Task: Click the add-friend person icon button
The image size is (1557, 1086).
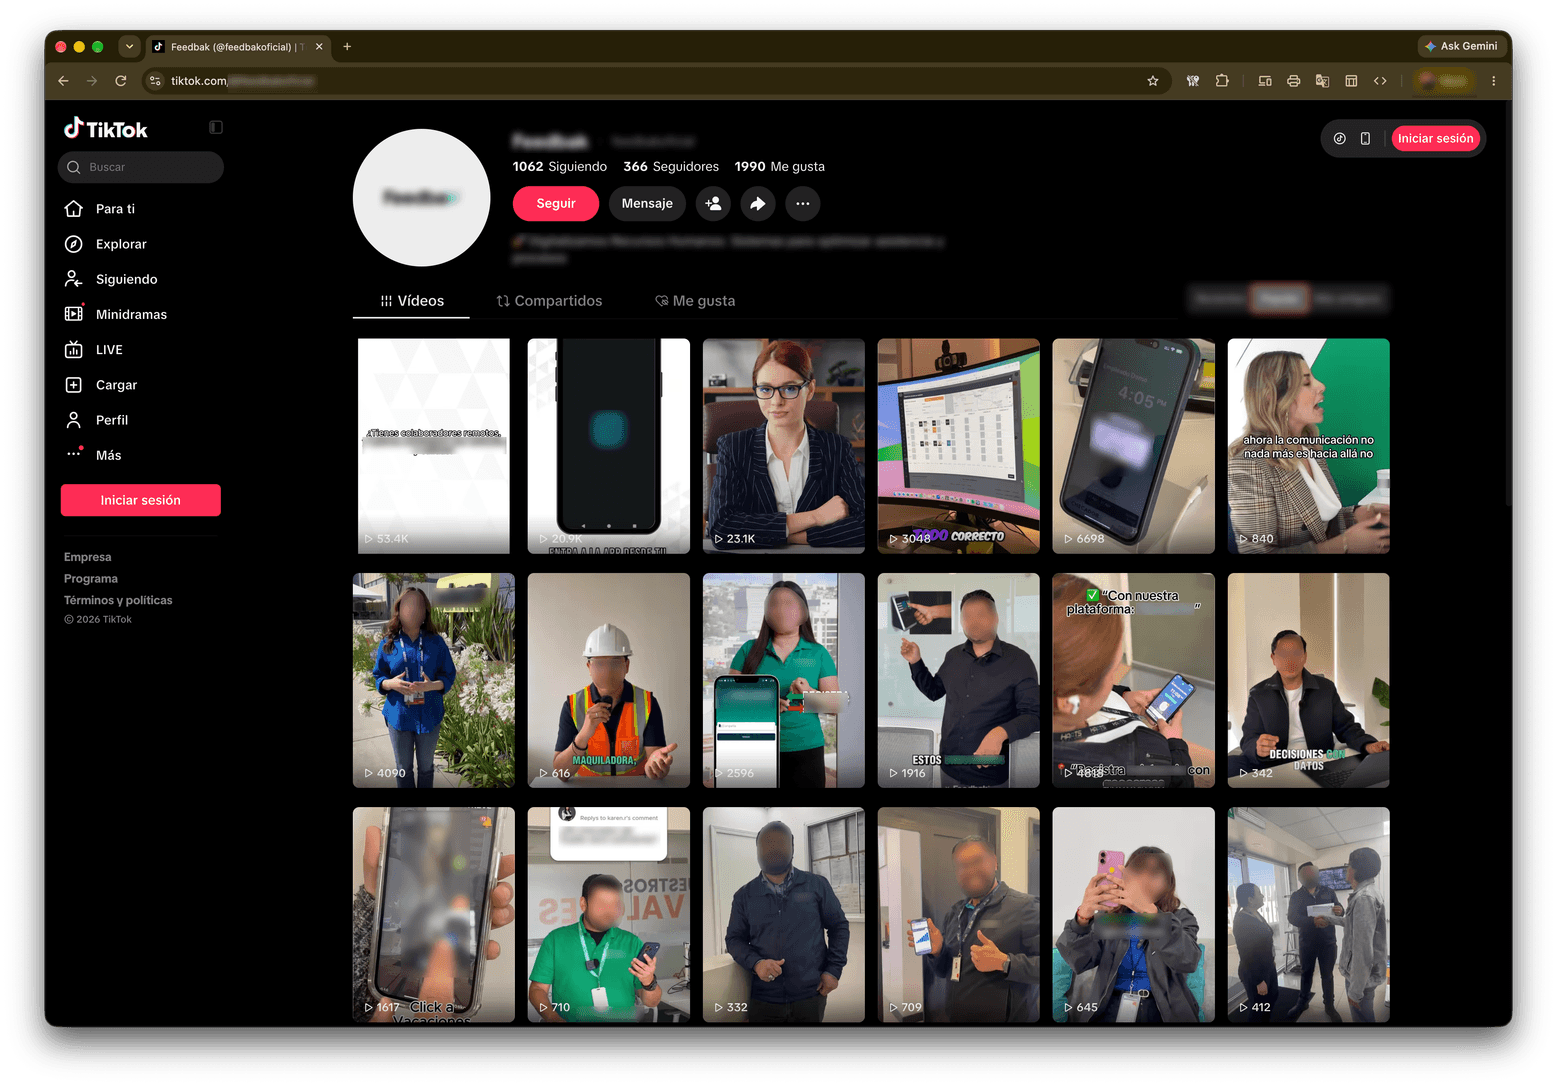Action: pyautogui.click(x=713, y=204)
